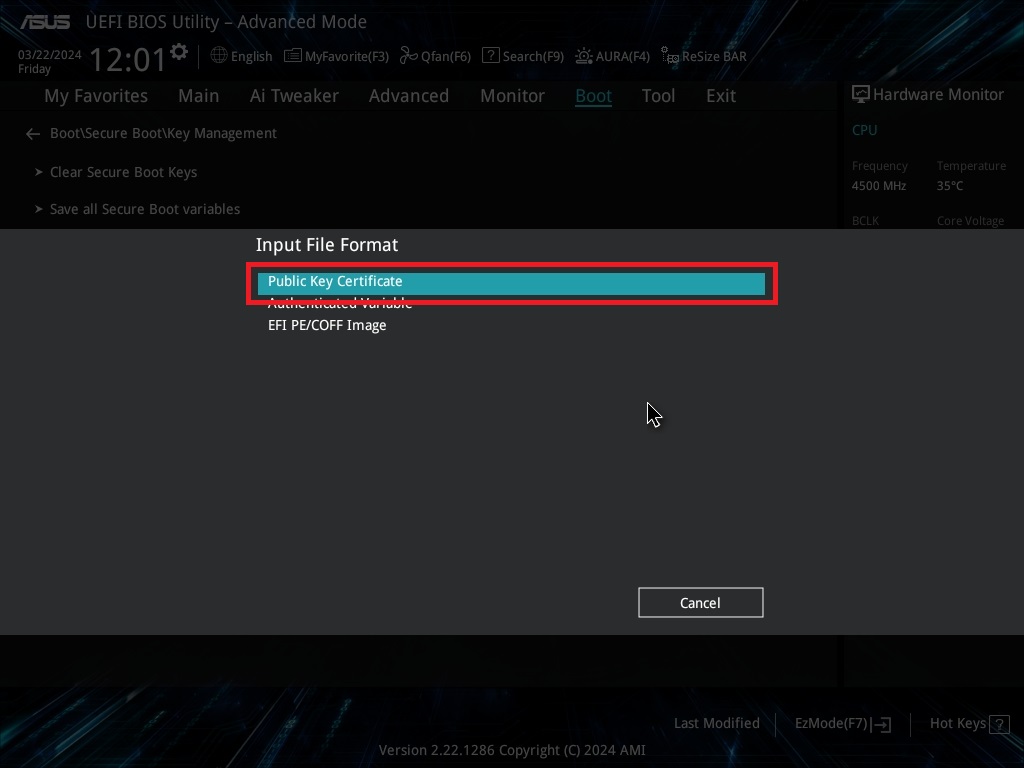Go to the Monitor tab
The height and width of the screenshot is (768, 1024).
point(512,96)
